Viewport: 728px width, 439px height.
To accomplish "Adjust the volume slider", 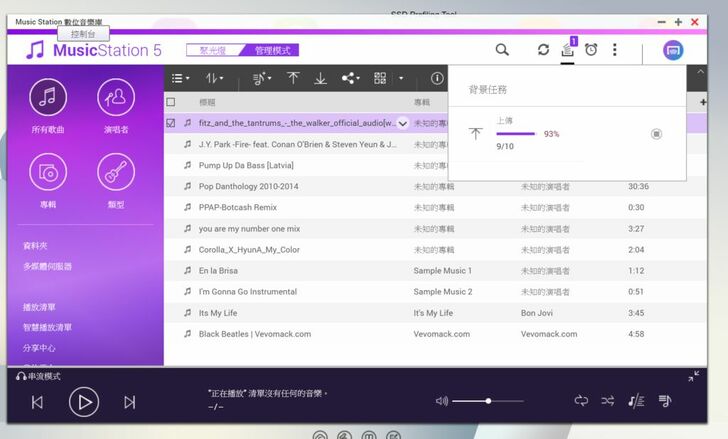I will [488, 401].
